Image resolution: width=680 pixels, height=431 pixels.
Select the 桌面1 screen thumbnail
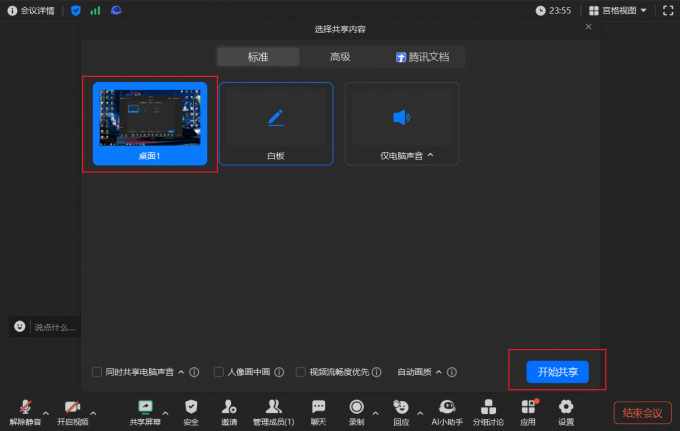150,124
